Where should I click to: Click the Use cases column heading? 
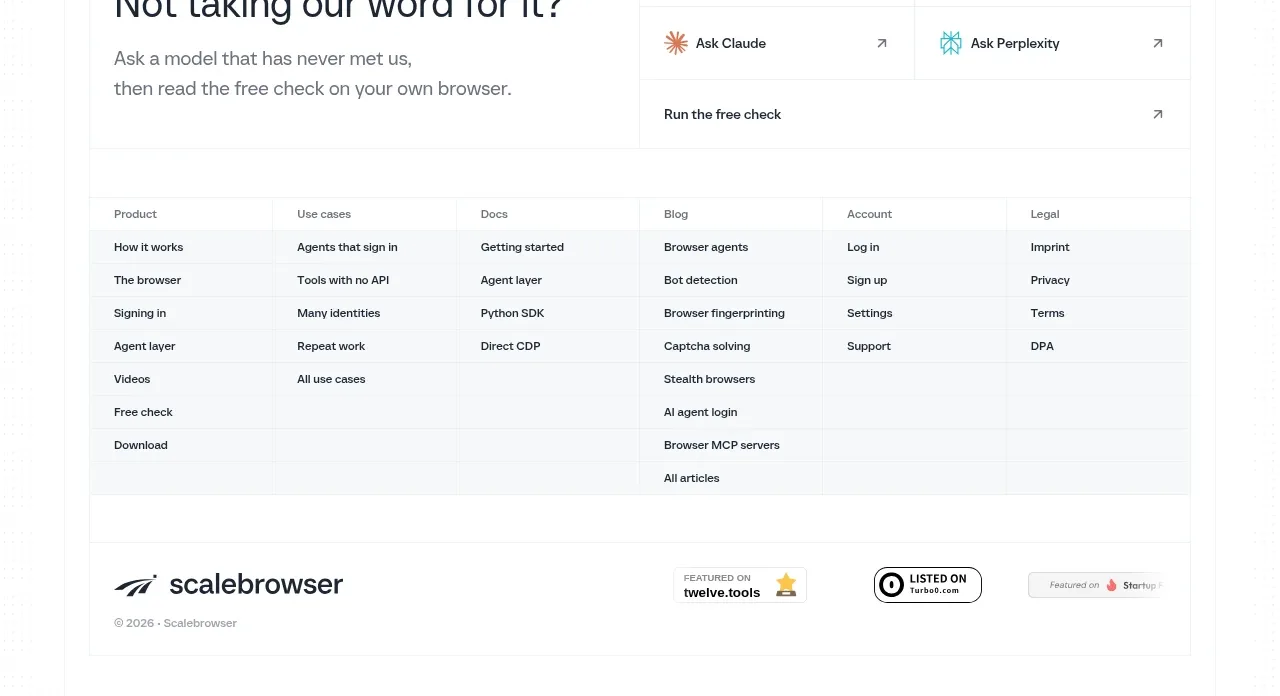coord(324,214)
